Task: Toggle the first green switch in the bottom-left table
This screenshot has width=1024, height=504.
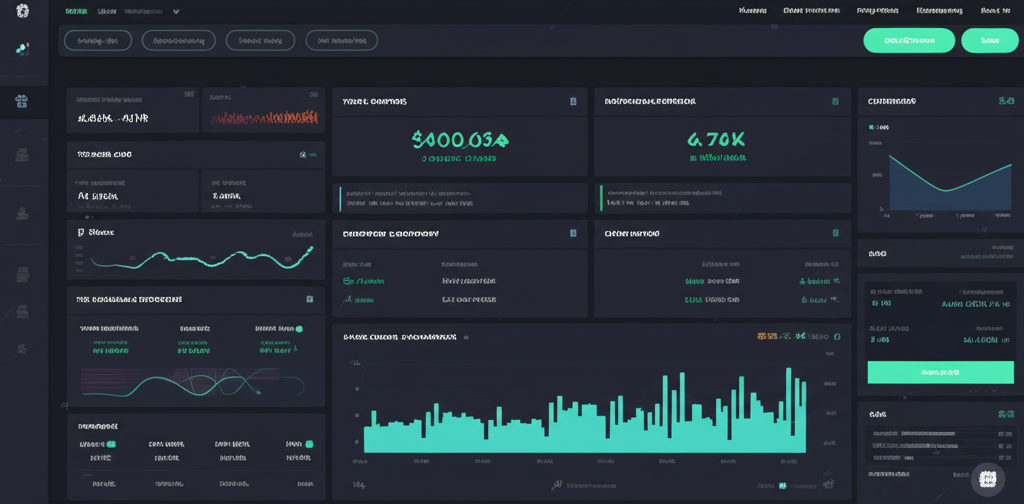Action: [x=111, y=443]
